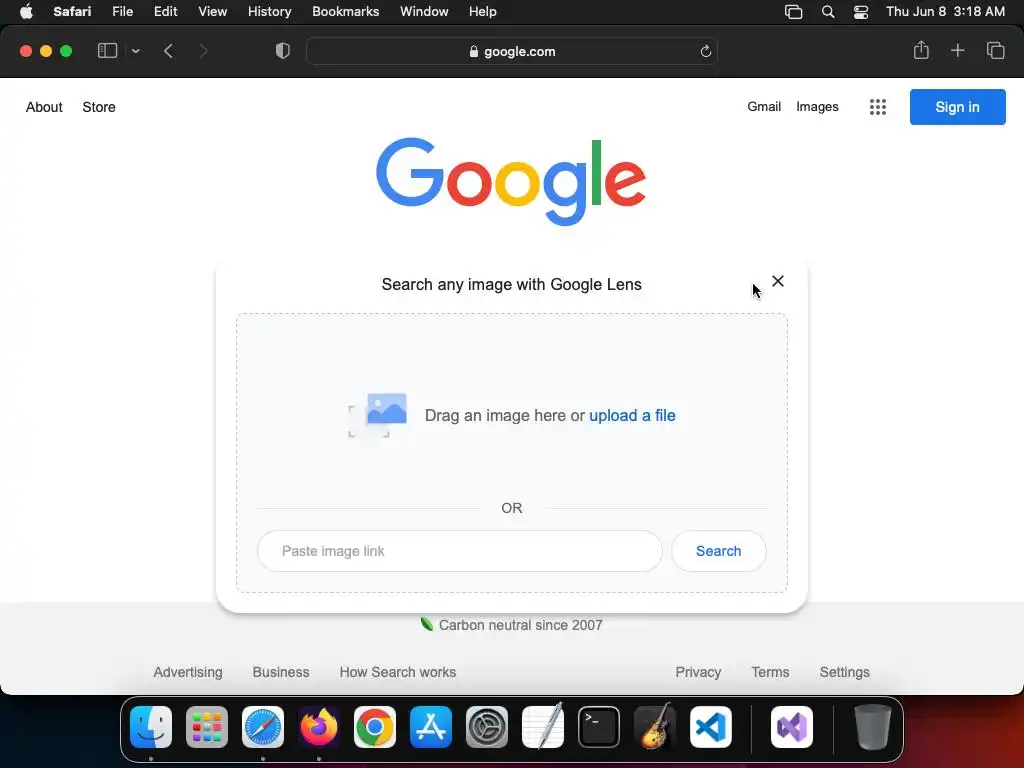Screen dimensions: 1024x768
Task: Open the privacy report shield icon
Action: click(x=283, y=51)
